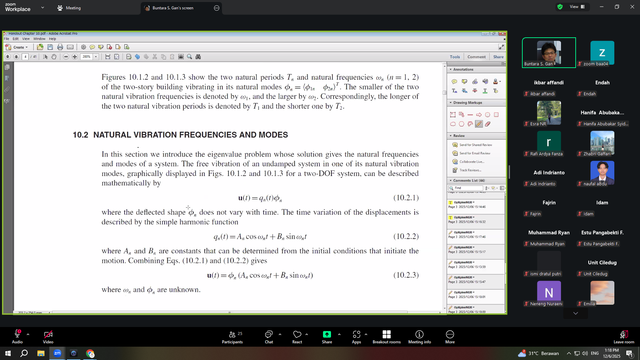Open Windows Start menu
Image resolution: width=640 pixels, height=360 pixels.
point(8,353)
